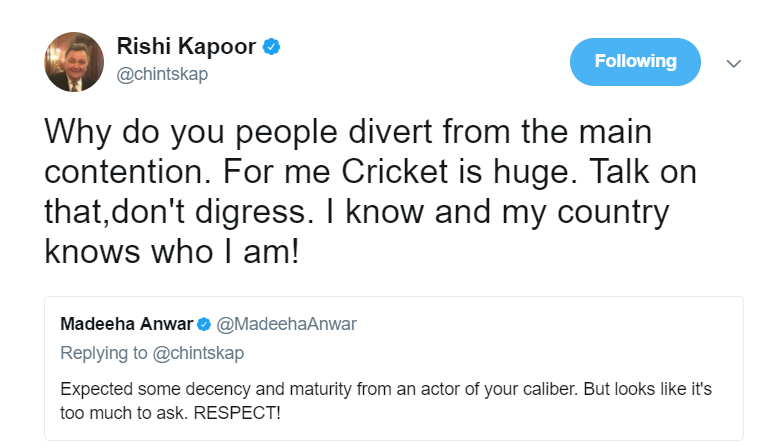Click @chintskap in the Replying to line
The image size is (775, 448).
(197, 353)
